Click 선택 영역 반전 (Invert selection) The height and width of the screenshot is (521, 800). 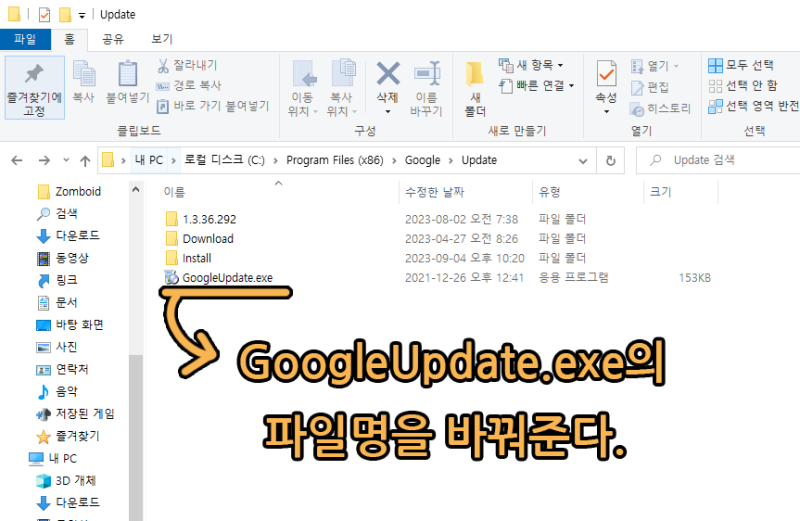[754, 106]
